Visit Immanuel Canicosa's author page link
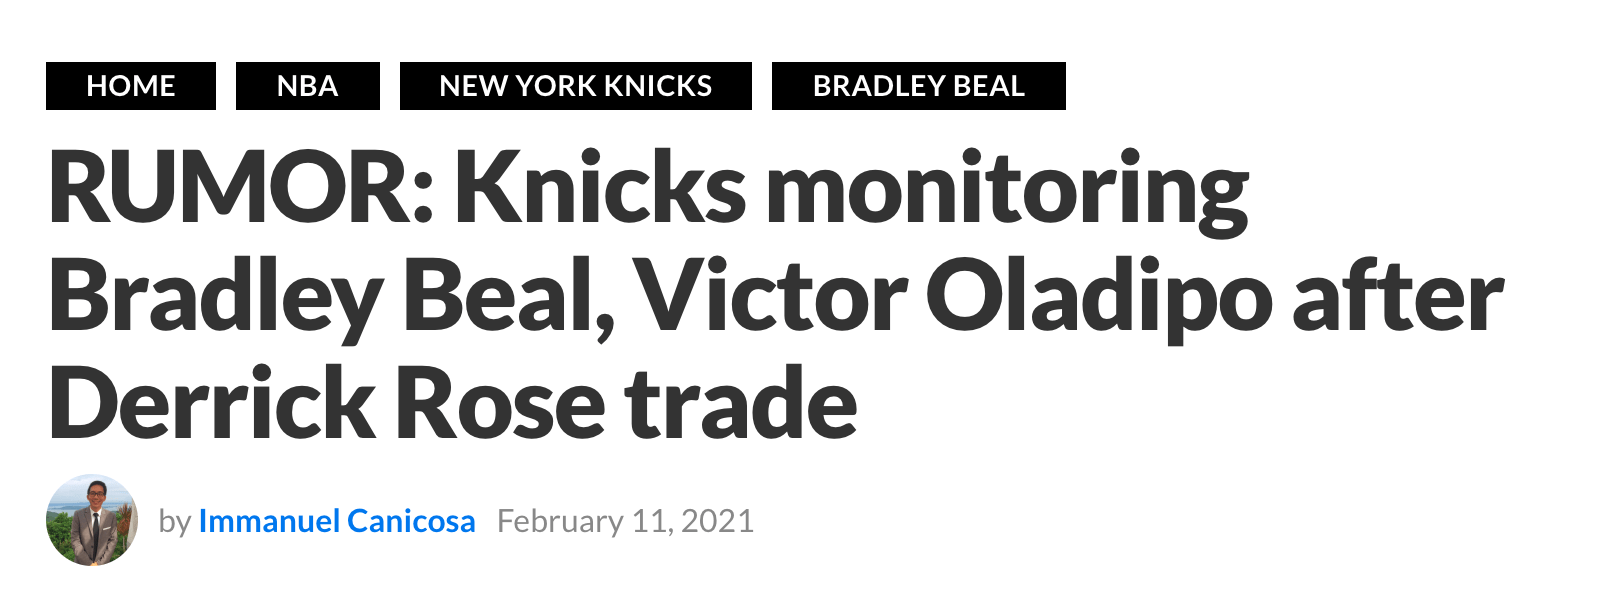Image resolution: width=1598 pixels, height=610 pixels. point(337,521)
